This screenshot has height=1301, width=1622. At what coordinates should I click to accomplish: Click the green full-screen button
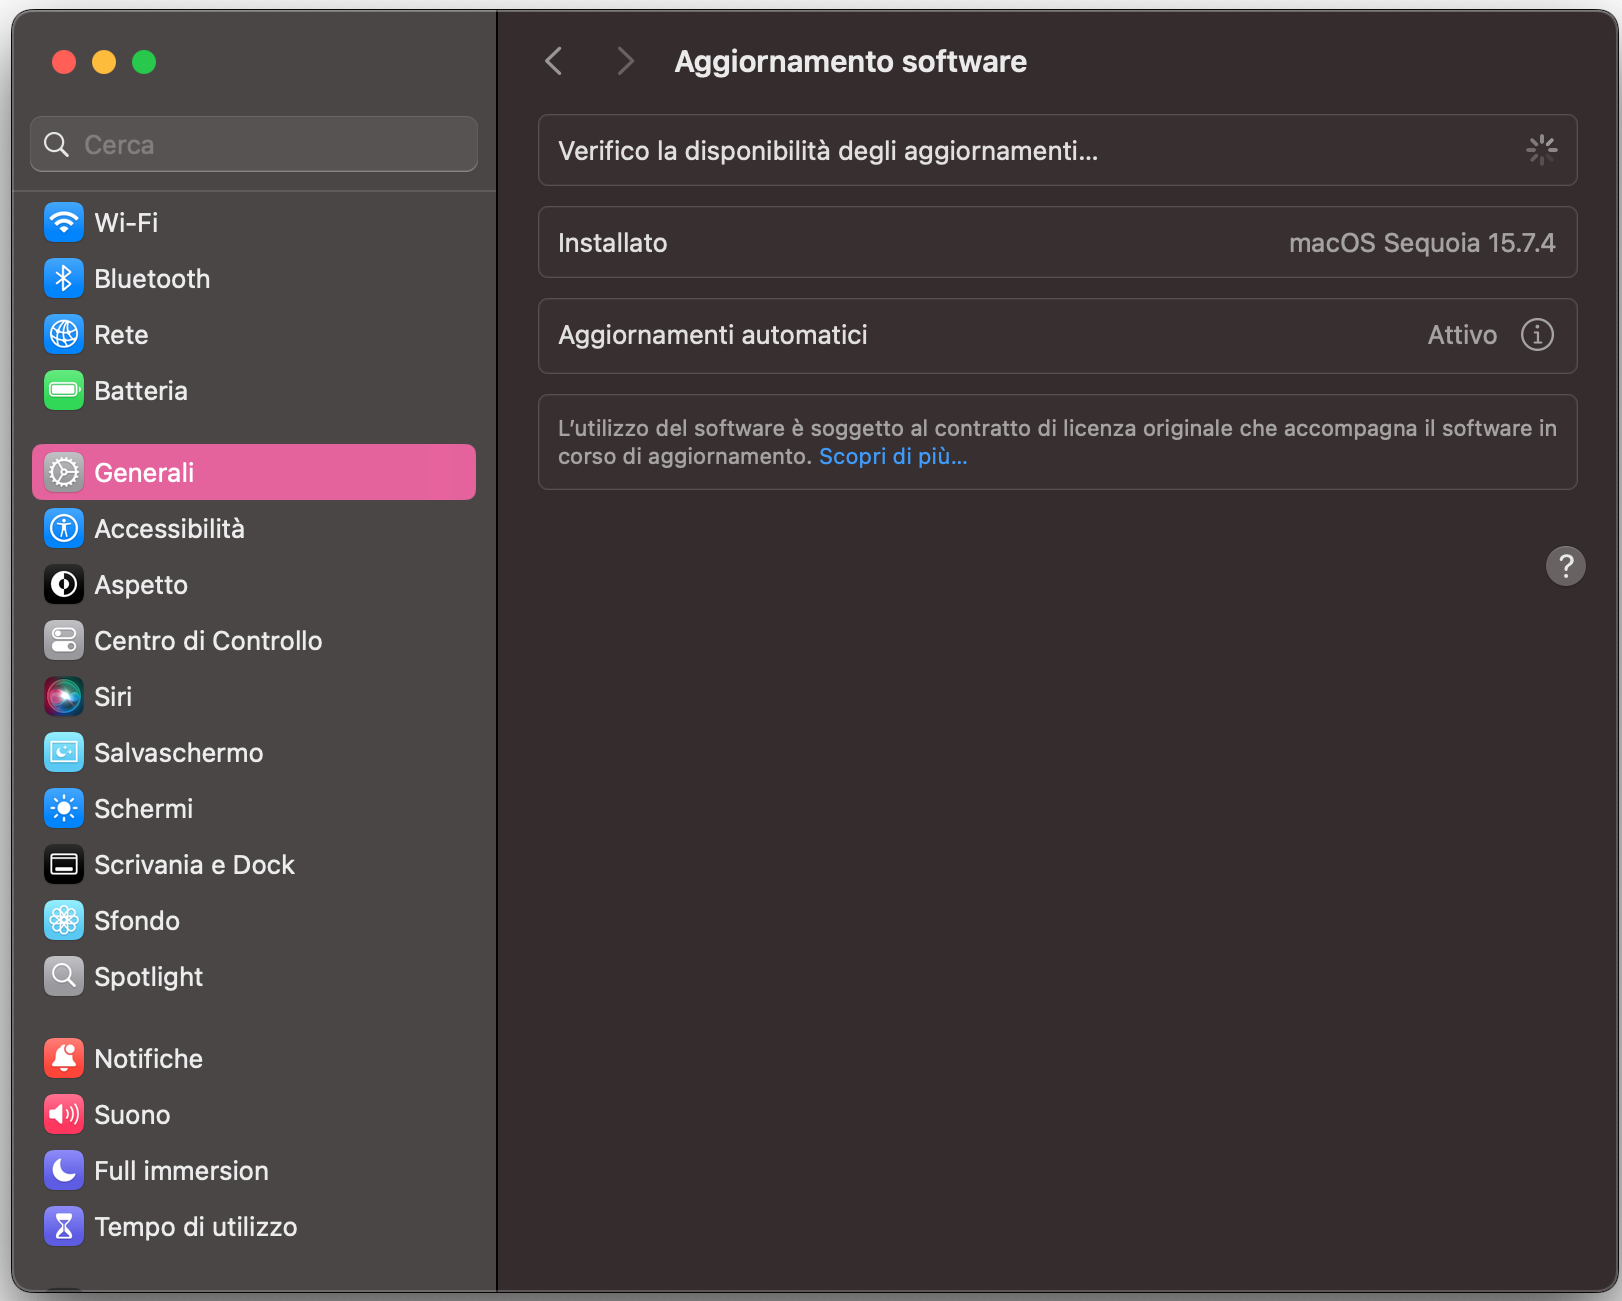click(144, 62)
